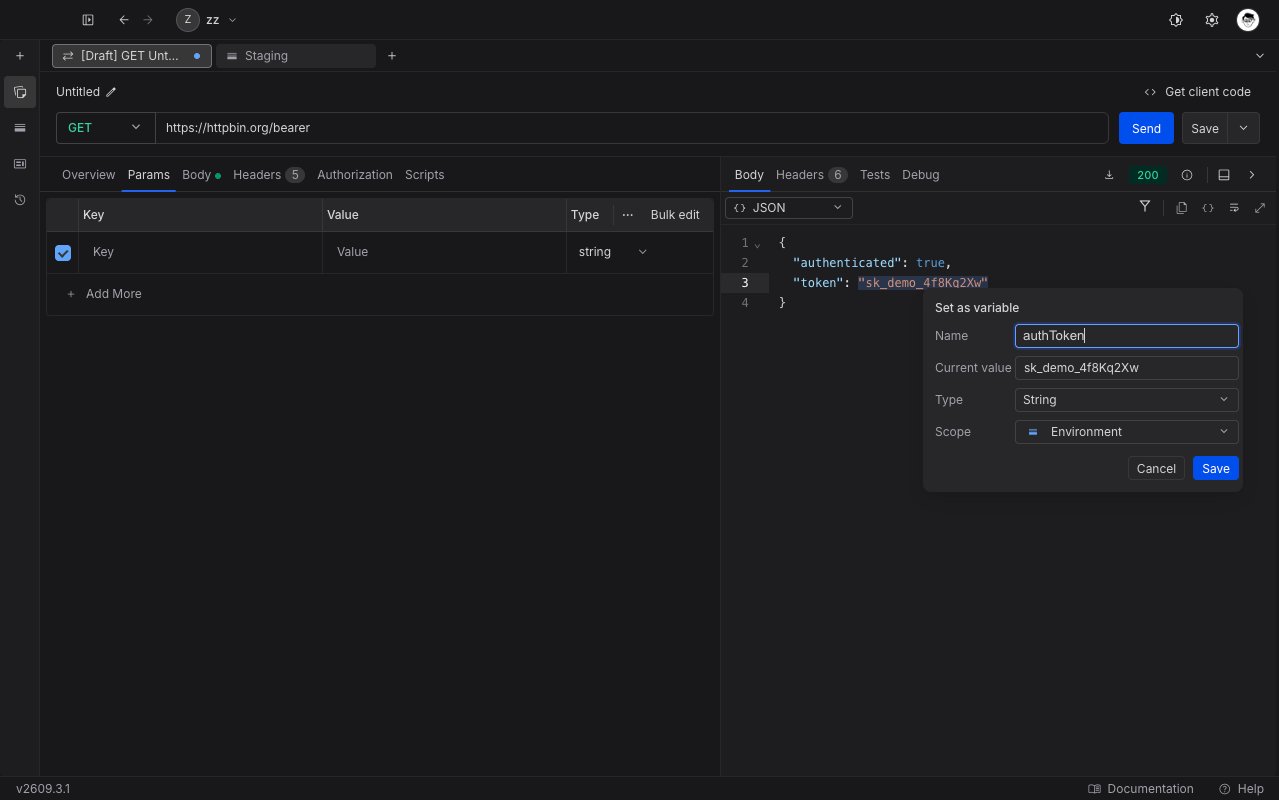The width and height of the screenshot is (1279, 800).
Task: Go forward with the right arrow icon
Action: pos(148,20)
